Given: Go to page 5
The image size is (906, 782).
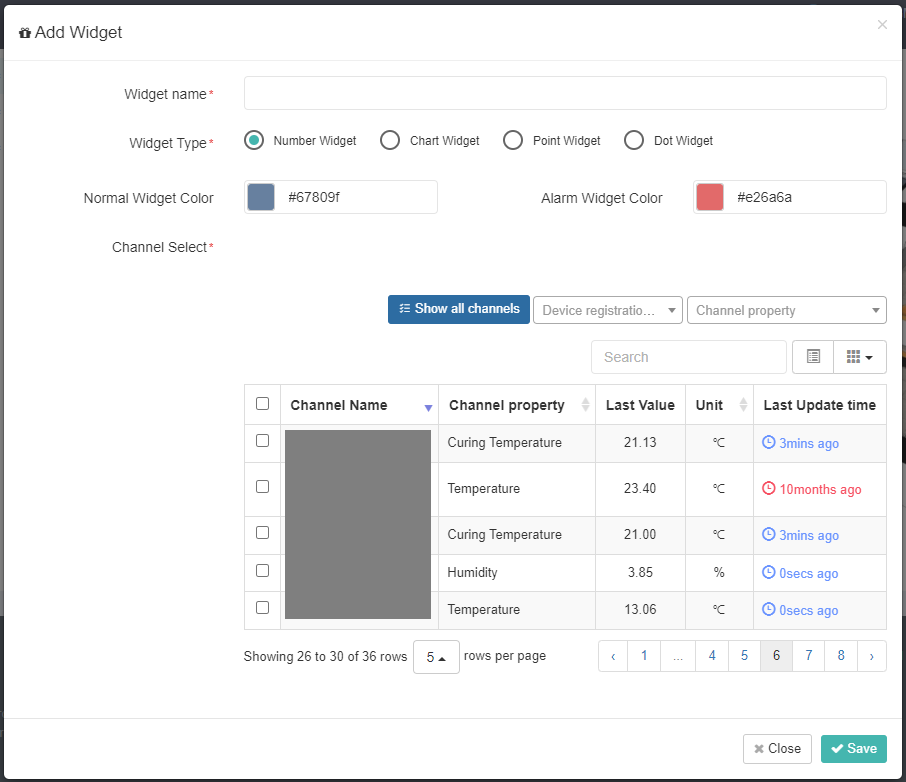Looking at the screenshot, I should tap(744, 656).
